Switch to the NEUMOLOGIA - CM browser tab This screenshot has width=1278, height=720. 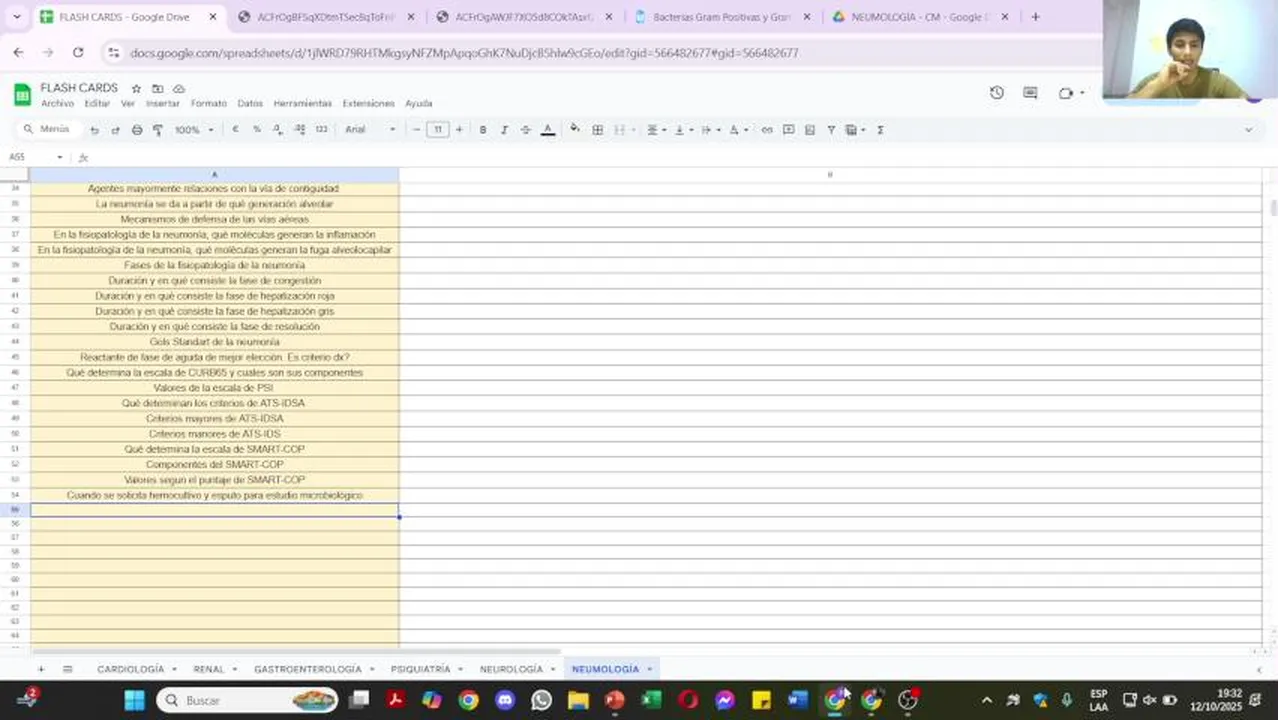point(920,17)
